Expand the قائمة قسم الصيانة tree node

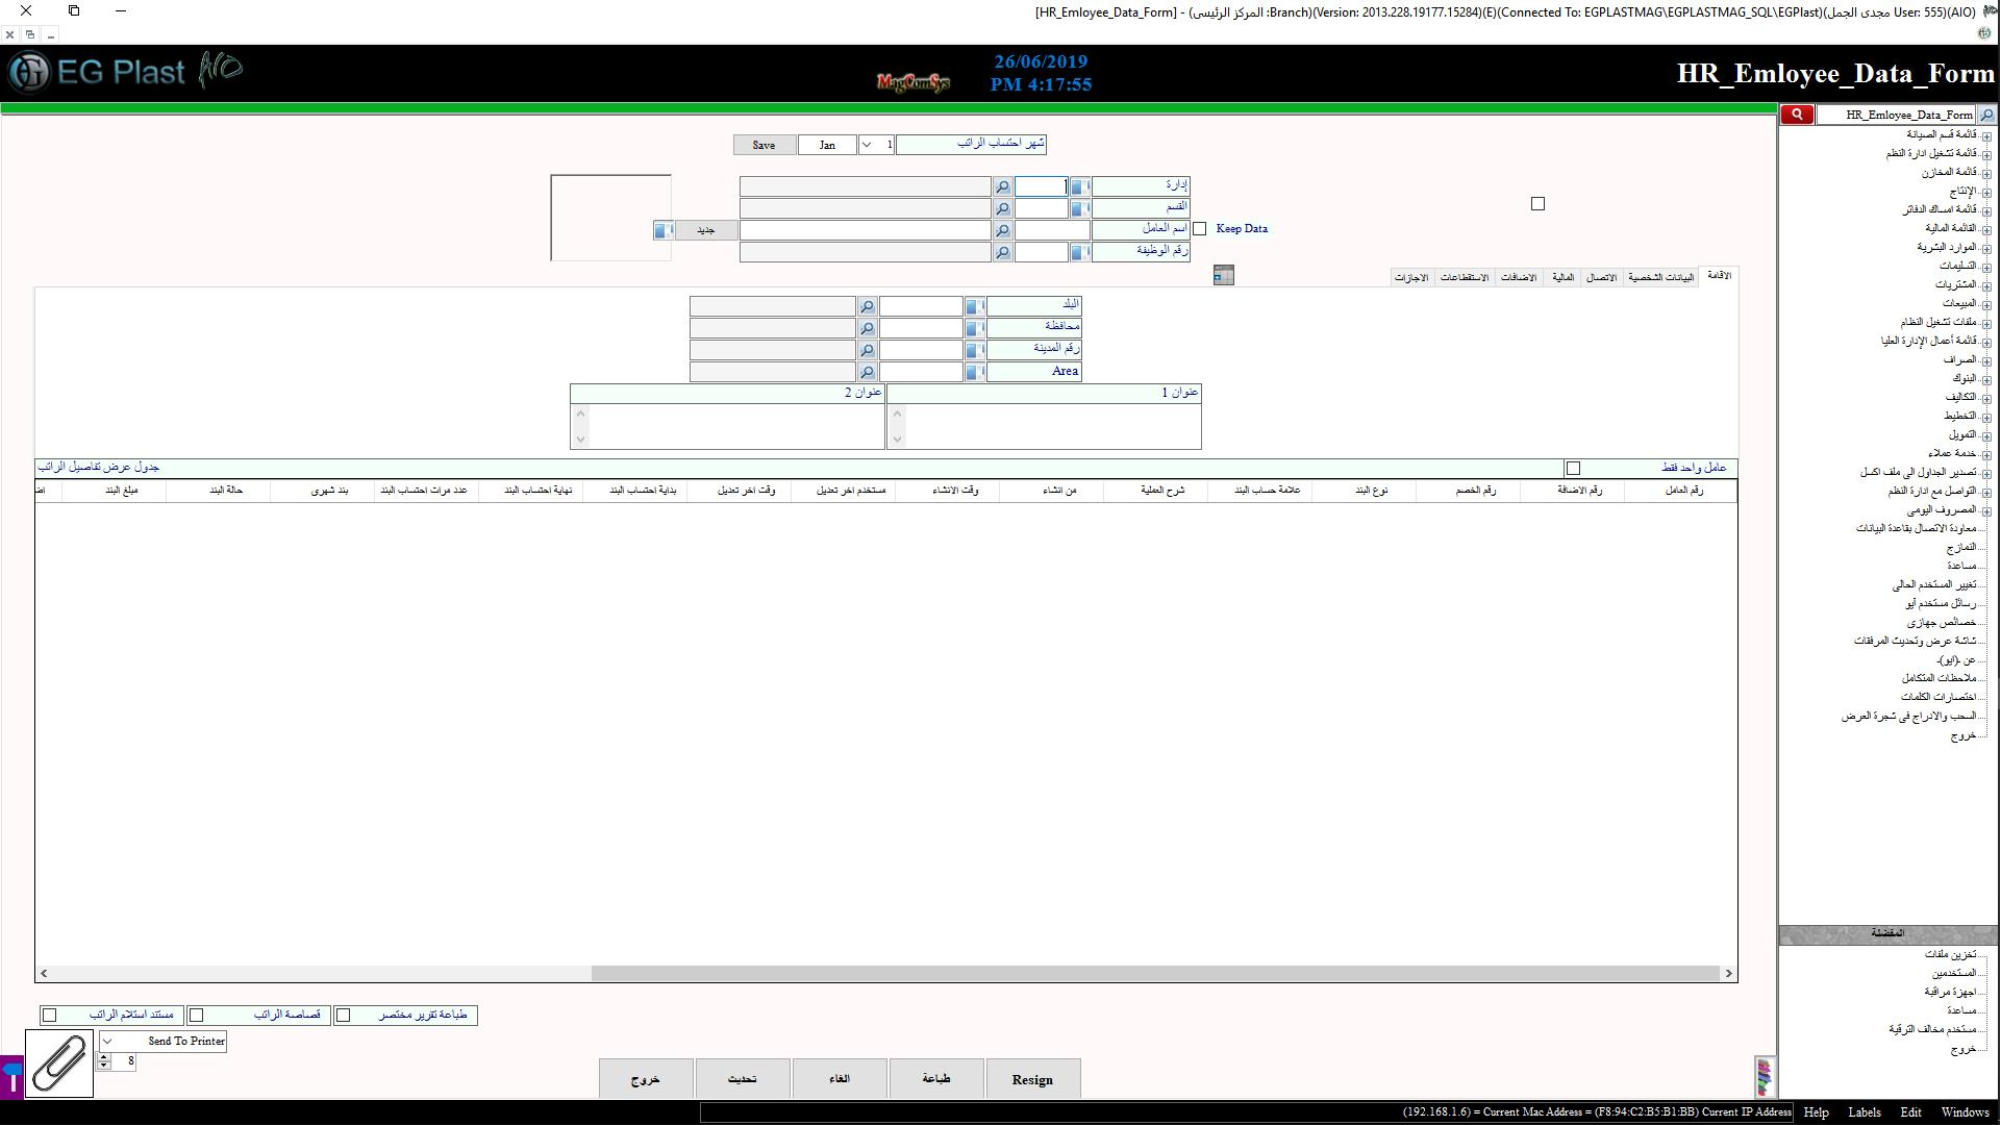pyautogui.click(x=1986, y=136)
